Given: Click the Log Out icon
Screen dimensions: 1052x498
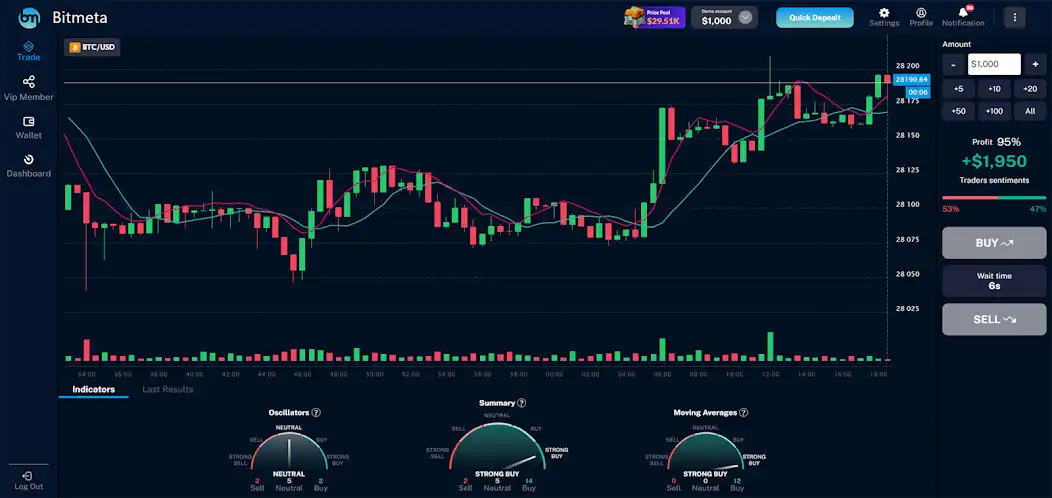Looking at the screenshot, I should (28, 475).
